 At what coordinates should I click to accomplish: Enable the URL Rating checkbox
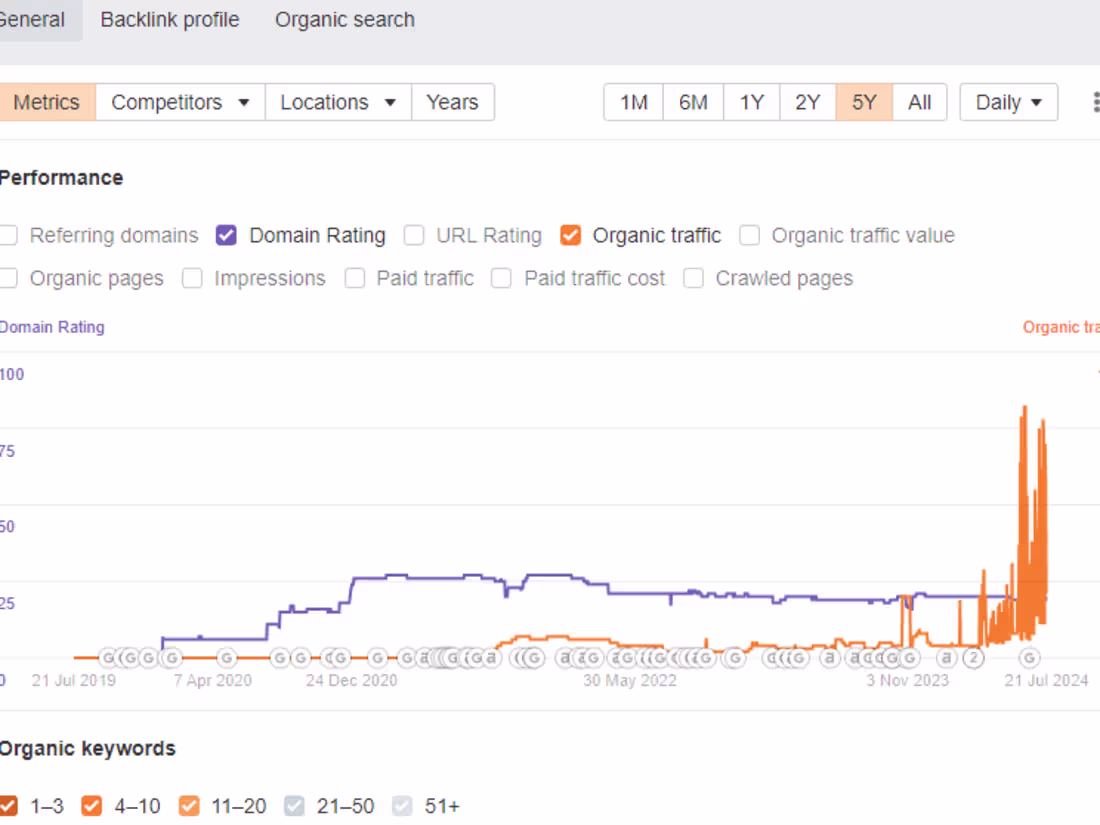pyautogui.click(x=414, y=235)
